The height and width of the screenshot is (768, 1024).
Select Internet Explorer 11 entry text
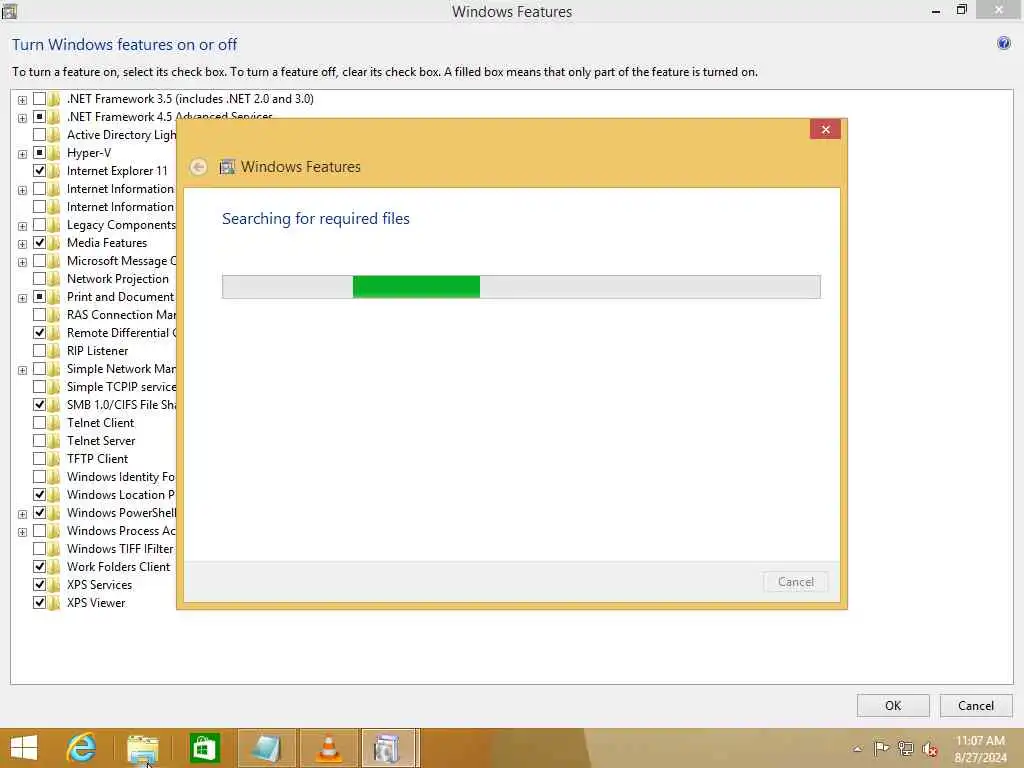[x=117, y=170]
